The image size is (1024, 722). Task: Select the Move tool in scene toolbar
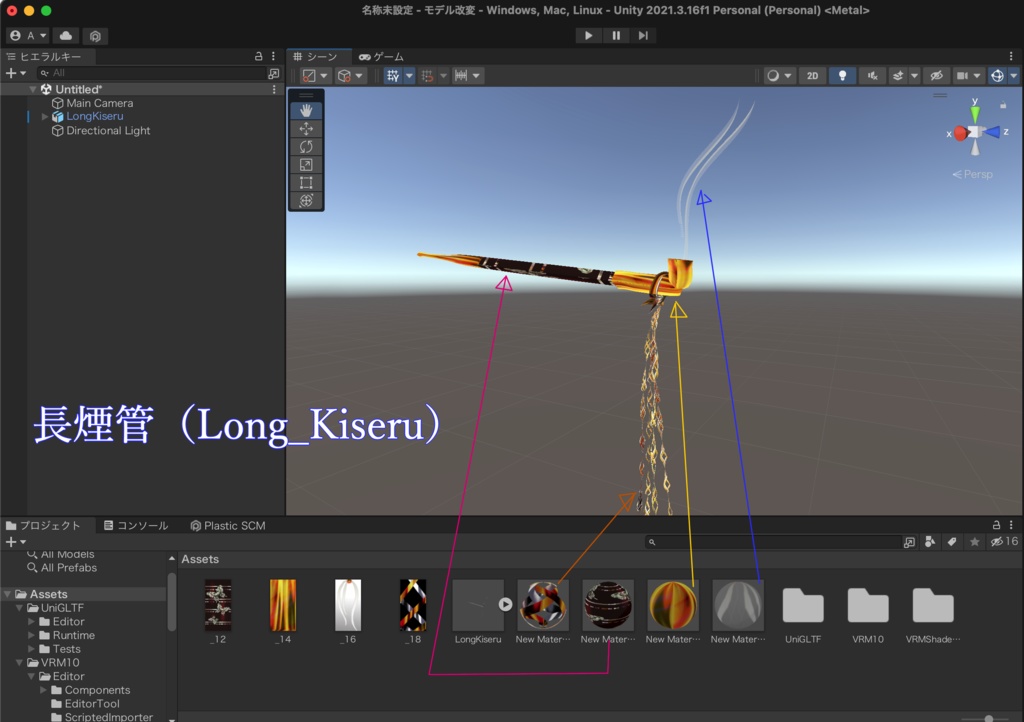[x=306, y=129]
